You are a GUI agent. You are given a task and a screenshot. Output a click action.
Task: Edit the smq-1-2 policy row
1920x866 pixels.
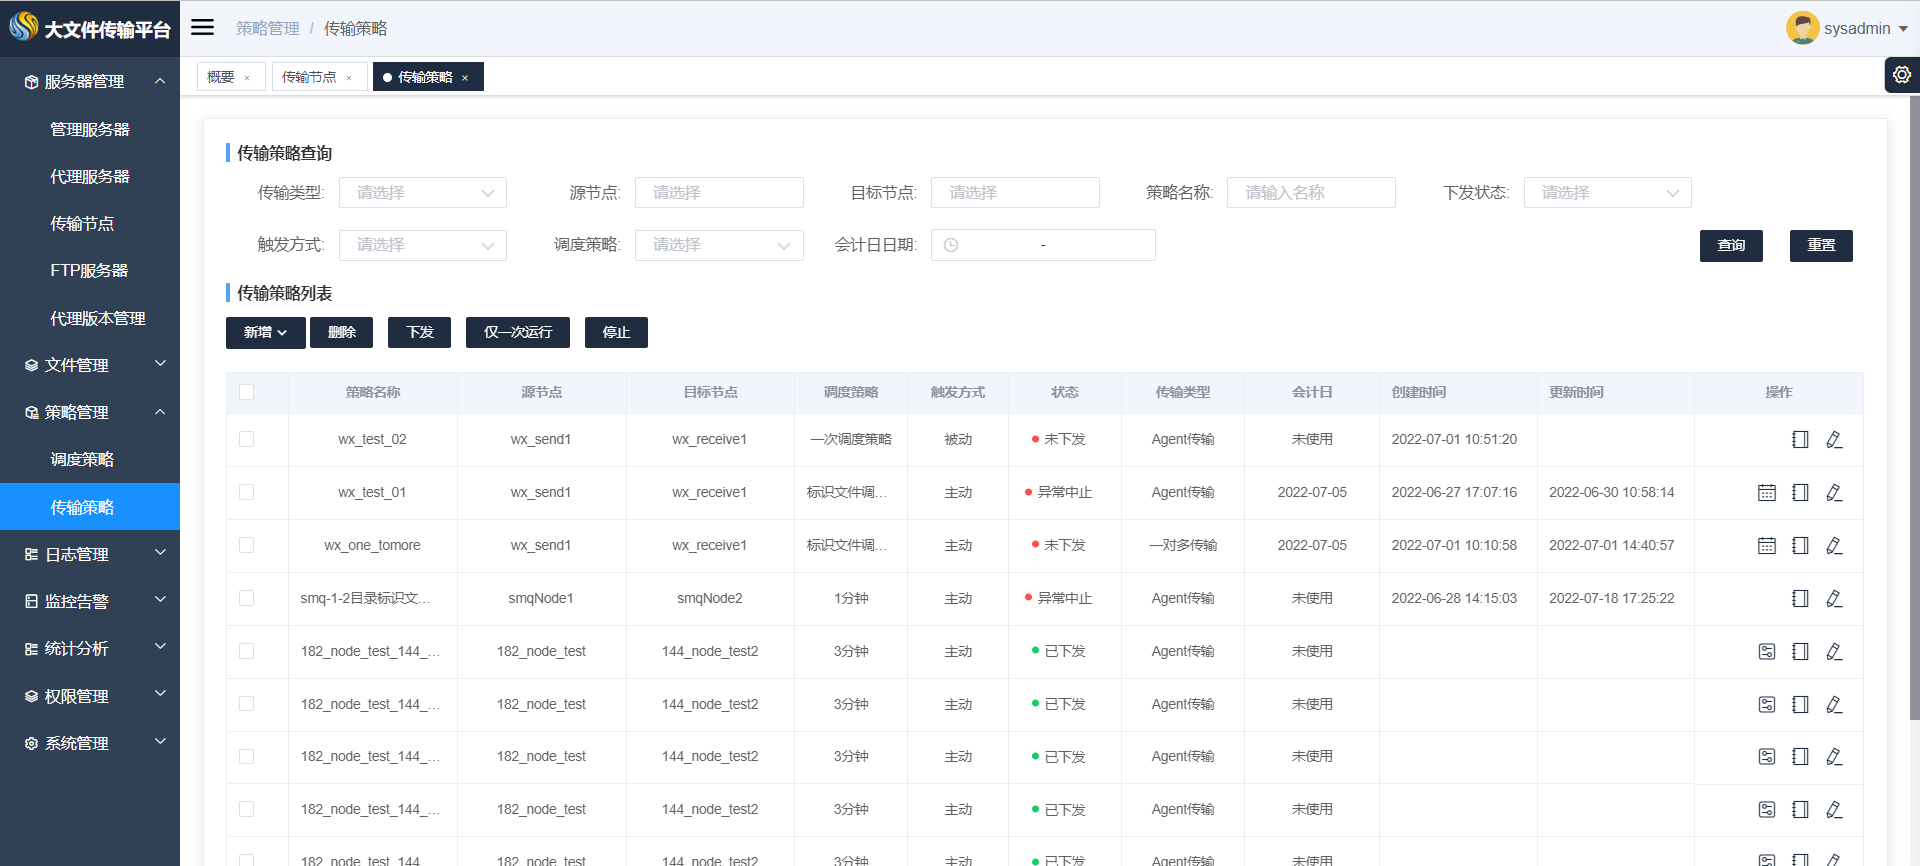[x=1834, y=598]
